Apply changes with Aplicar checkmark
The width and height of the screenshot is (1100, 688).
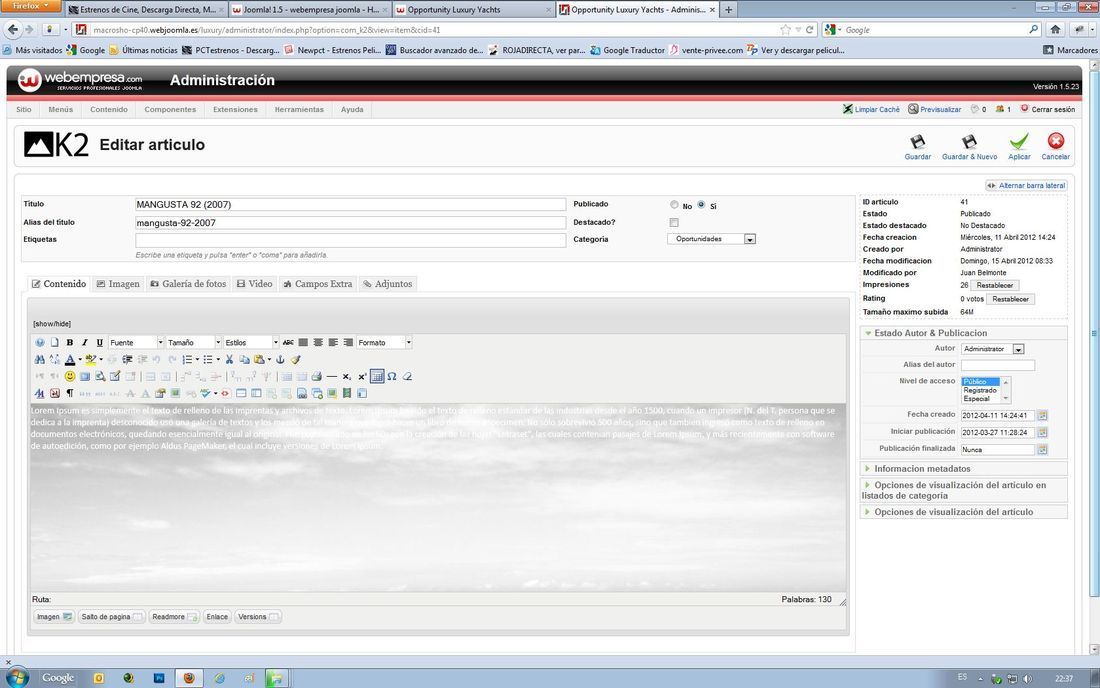(x=1019, y=147)
